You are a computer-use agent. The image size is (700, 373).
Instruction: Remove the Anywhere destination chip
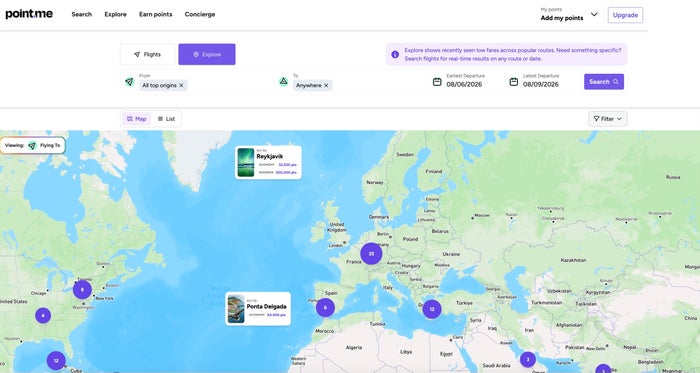point(326,85)
